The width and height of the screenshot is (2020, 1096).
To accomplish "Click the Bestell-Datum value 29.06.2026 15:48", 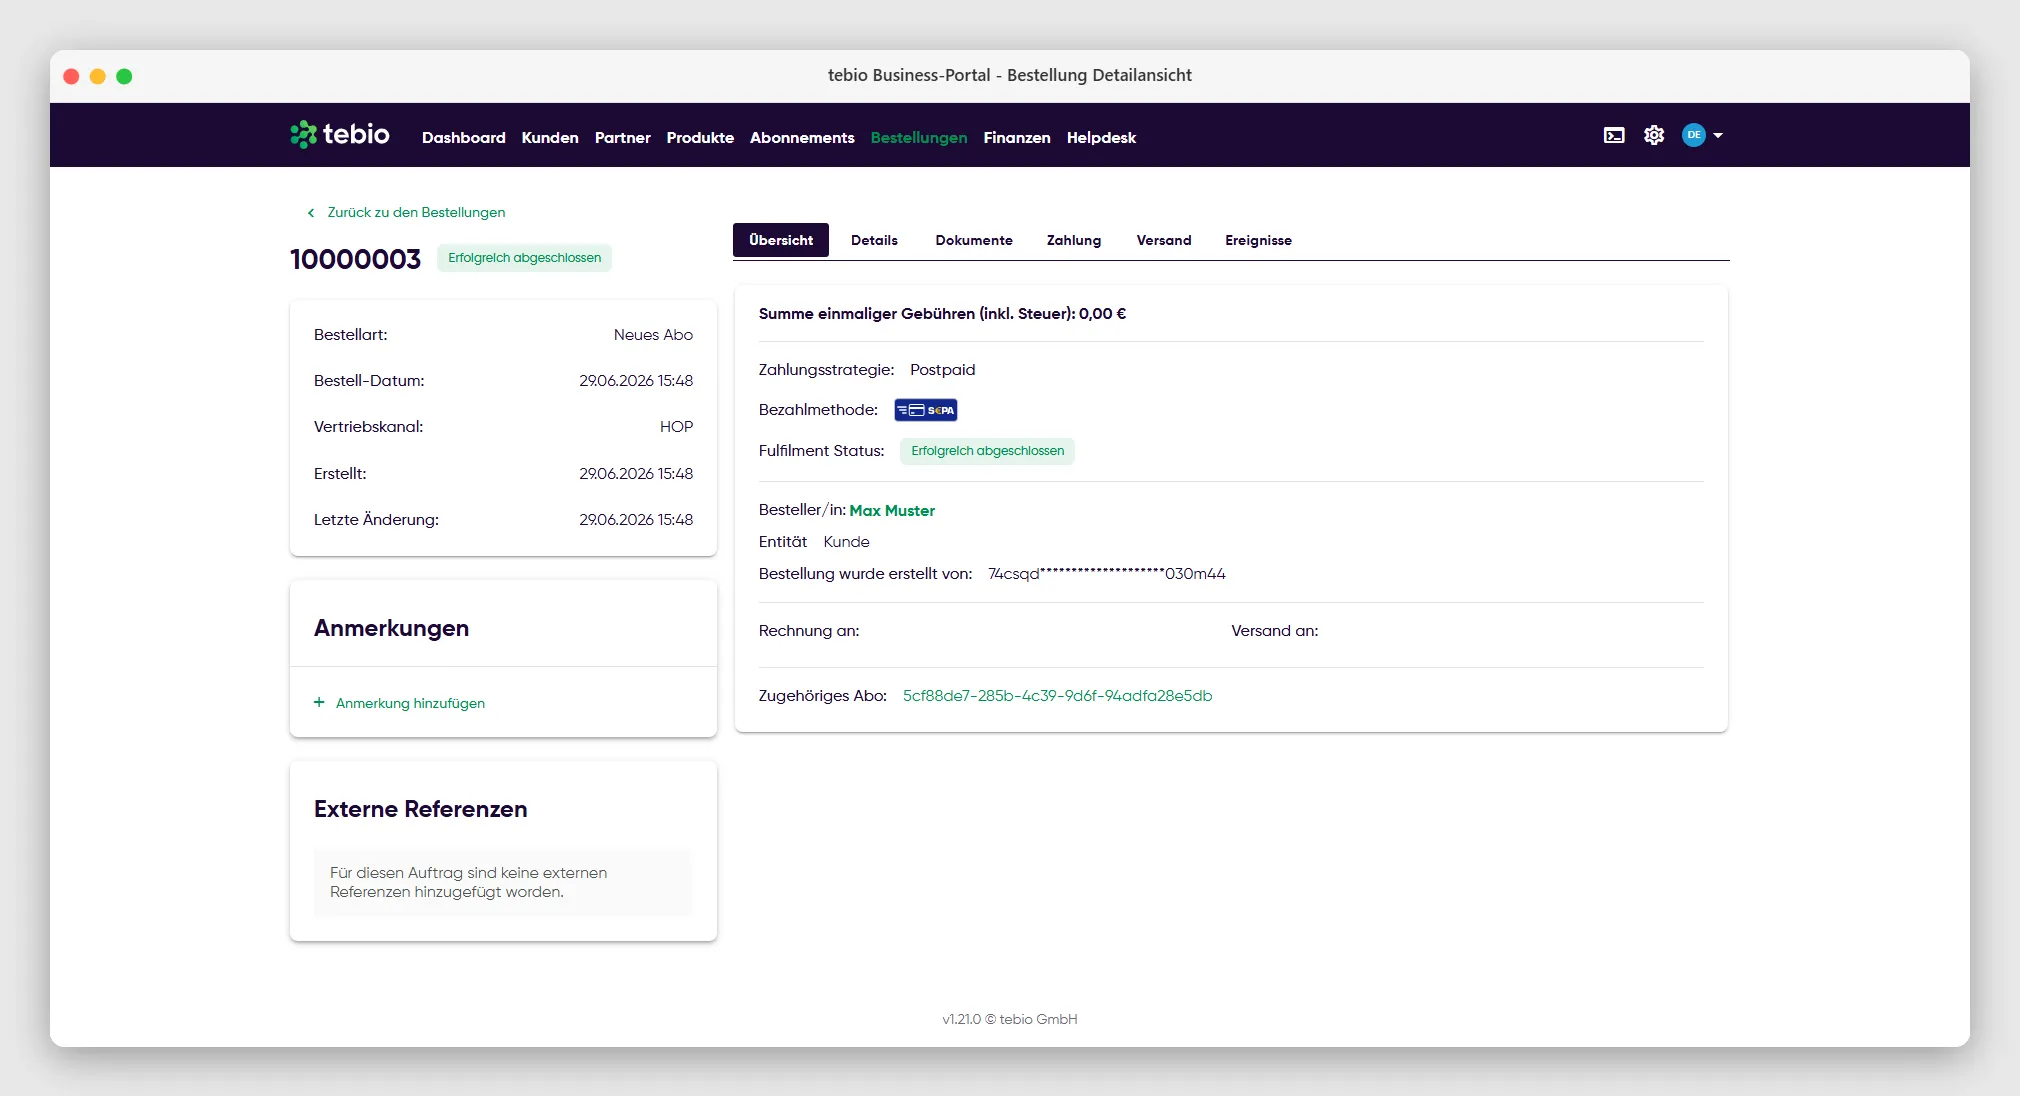I will (x=636, y=381).
